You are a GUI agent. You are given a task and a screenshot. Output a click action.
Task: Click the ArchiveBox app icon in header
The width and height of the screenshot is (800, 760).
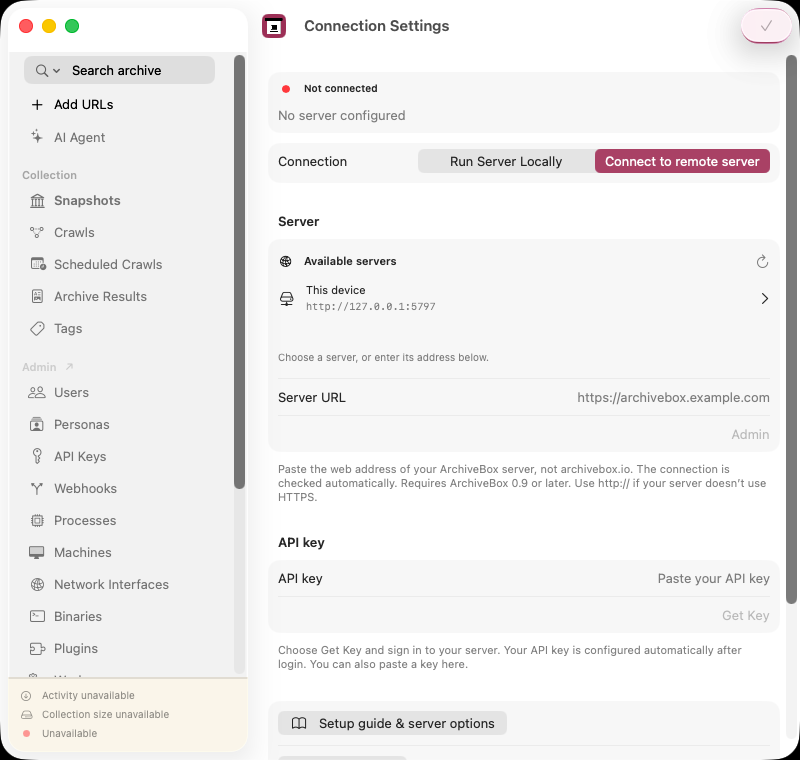tap(274, 26)
